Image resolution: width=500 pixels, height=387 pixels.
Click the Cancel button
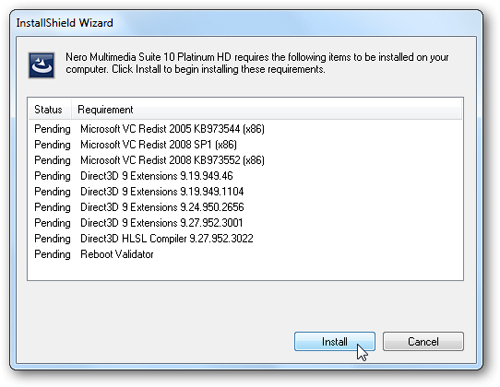[x=423, y=341]
